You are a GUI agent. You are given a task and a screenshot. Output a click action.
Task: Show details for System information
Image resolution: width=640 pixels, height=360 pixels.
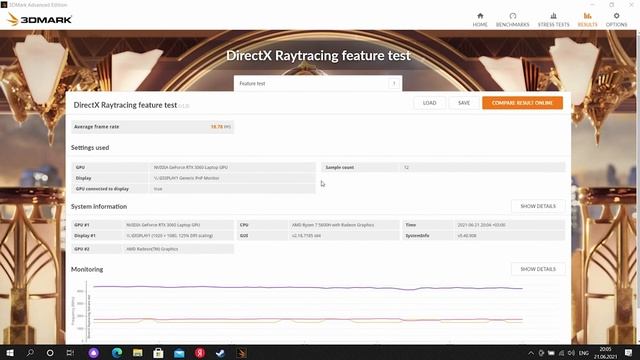pyautogui.click(x=538, y=206)
